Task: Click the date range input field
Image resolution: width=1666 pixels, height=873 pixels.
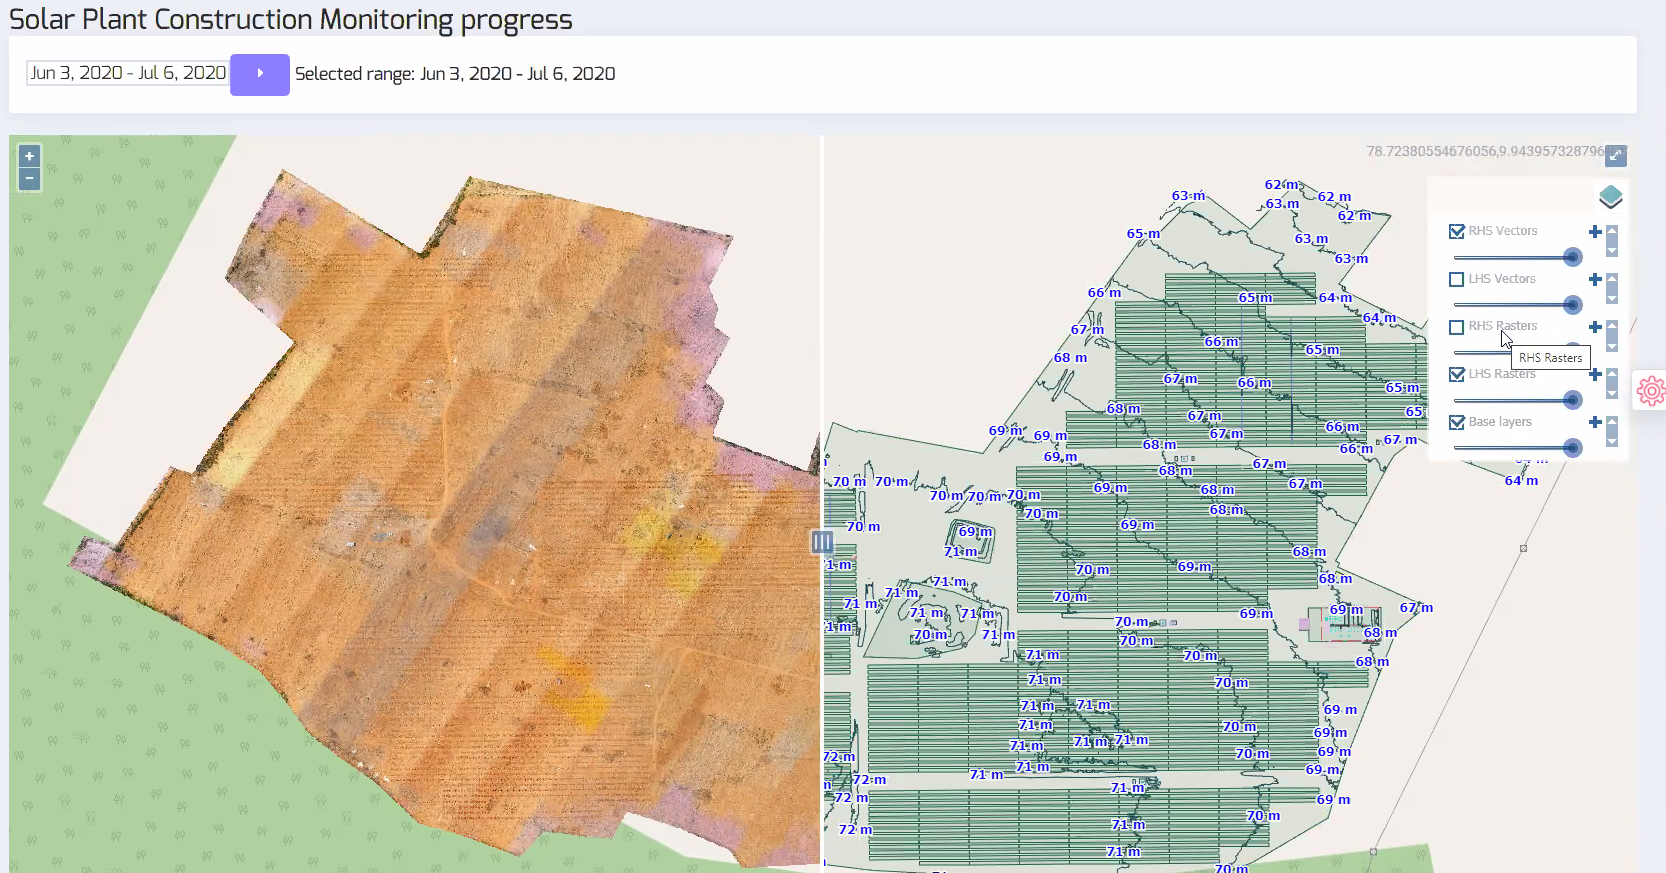Action: tap(128, 73)
